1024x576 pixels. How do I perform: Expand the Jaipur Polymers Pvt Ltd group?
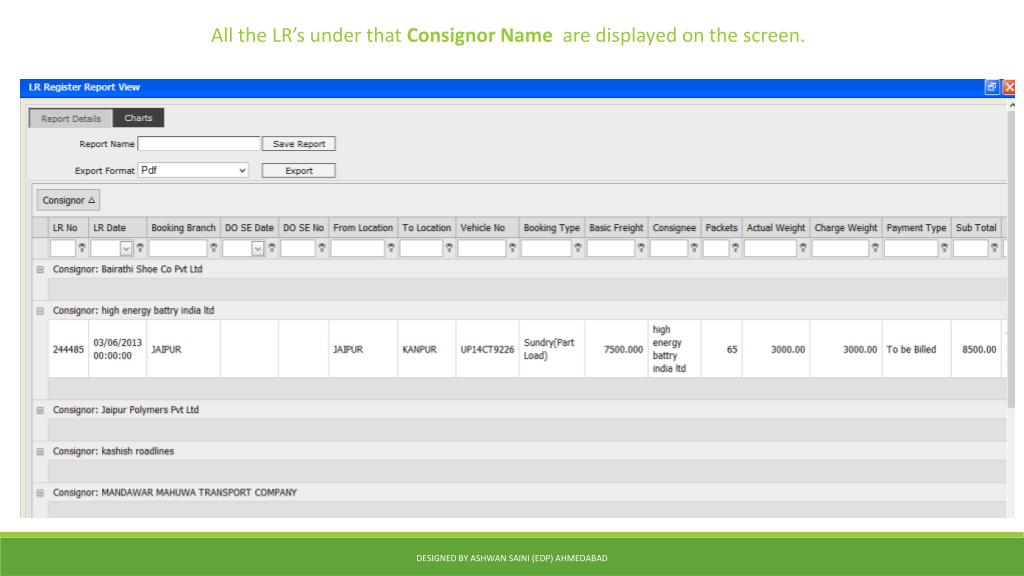pyautogui.click(x=40, y=410)
